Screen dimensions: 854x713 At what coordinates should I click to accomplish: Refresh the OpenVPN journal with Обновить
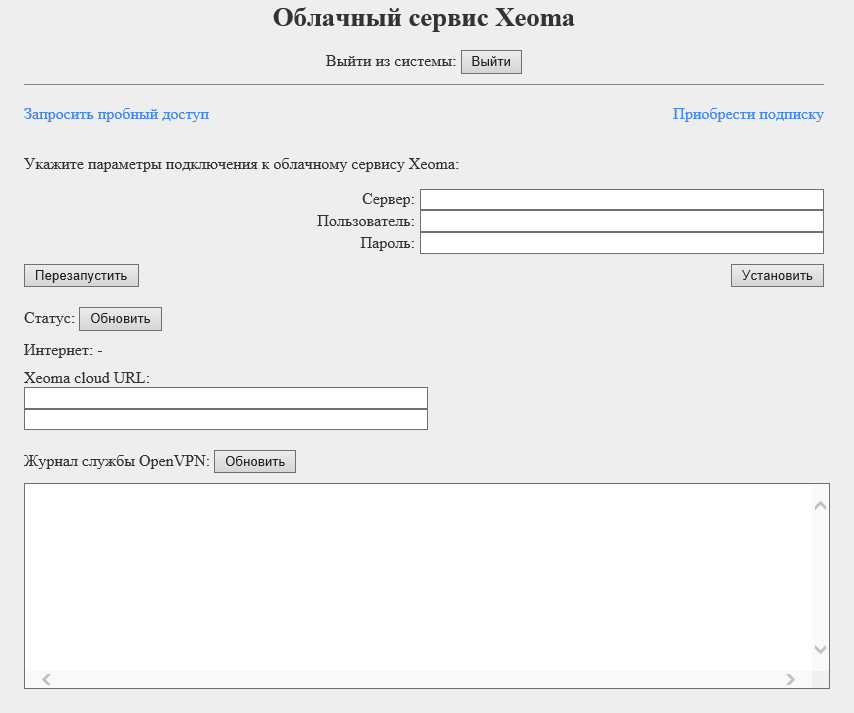(255, 461)
